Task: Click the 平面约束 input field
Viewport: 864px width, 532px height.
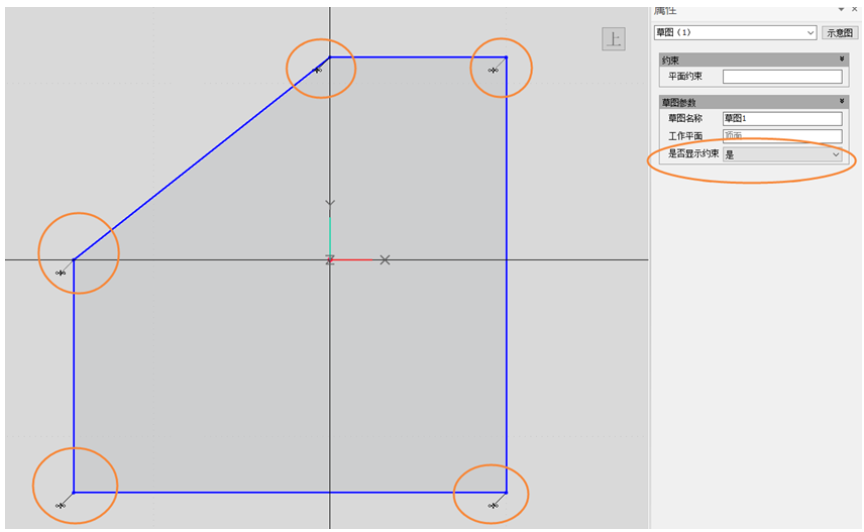Action: click(x=782, y=77)
